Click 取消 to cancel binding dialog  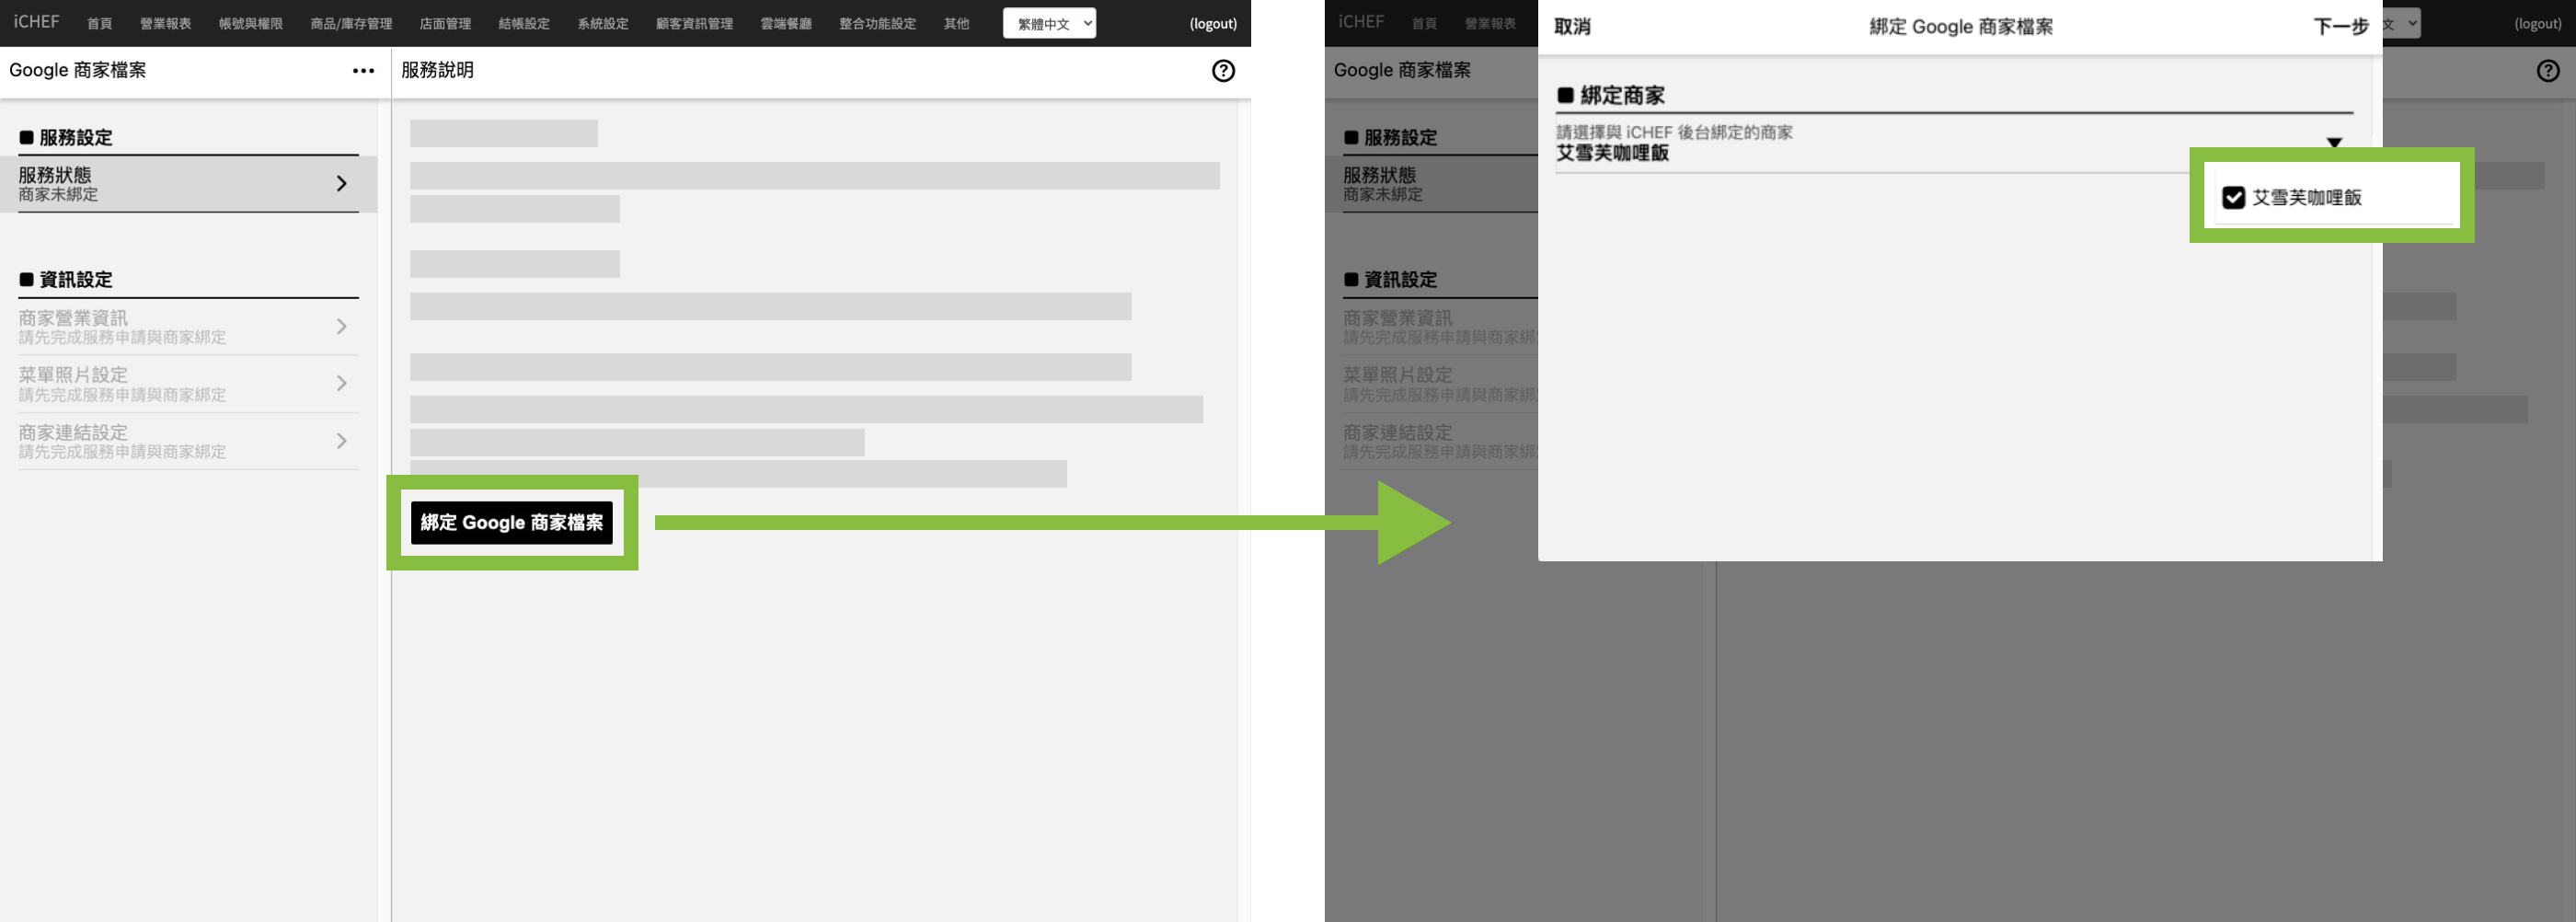click(1572, 27)
